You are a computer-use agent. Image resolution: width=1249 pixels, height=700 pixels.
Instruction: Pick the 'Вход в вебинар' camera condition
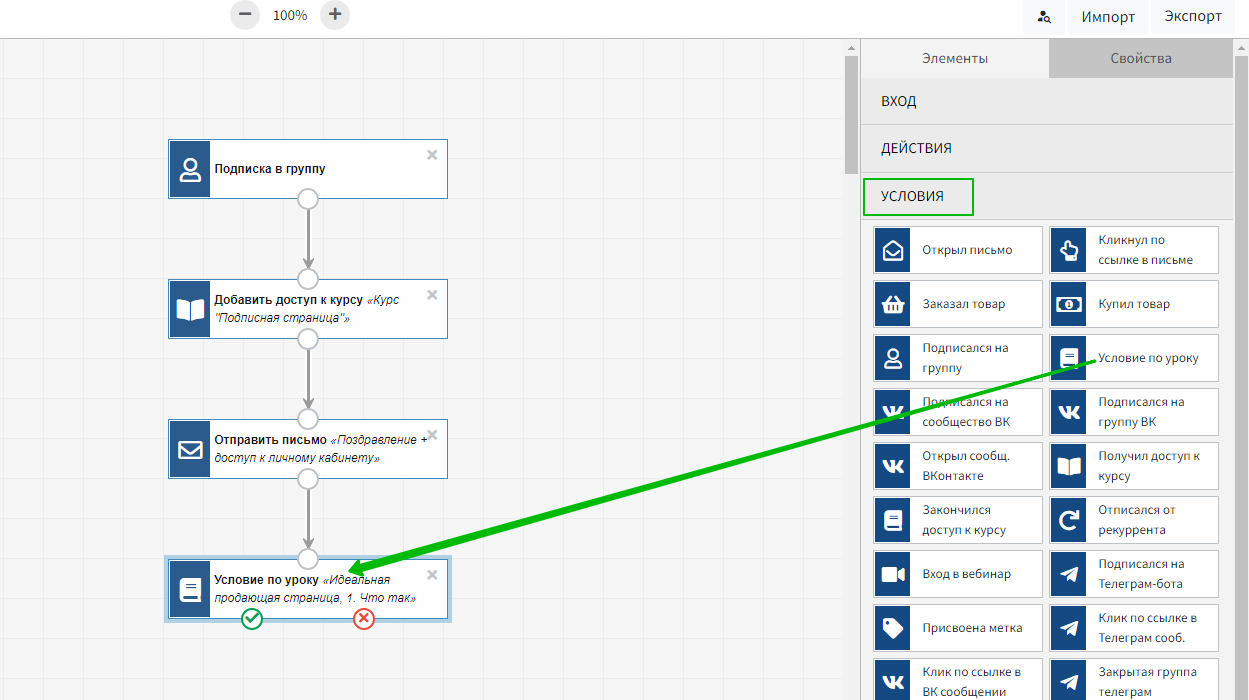pyautogui.click(x=958, y=574)
